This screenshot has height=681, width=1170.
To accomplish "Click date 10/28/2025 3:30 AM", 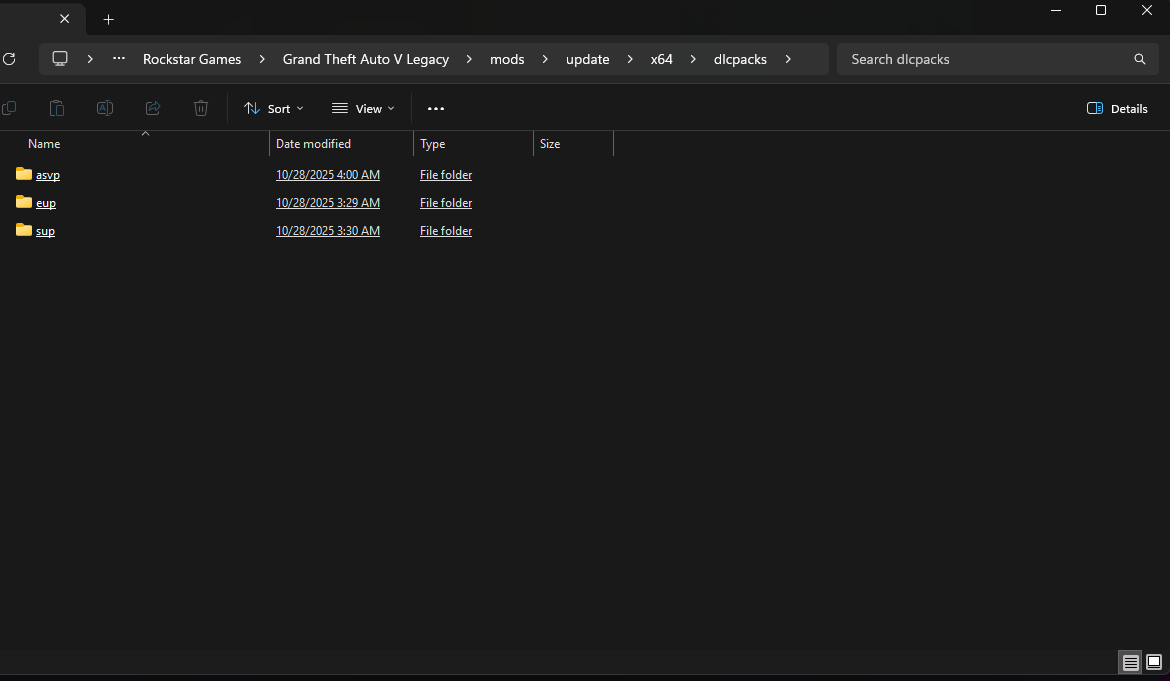I will coord(328,231).
